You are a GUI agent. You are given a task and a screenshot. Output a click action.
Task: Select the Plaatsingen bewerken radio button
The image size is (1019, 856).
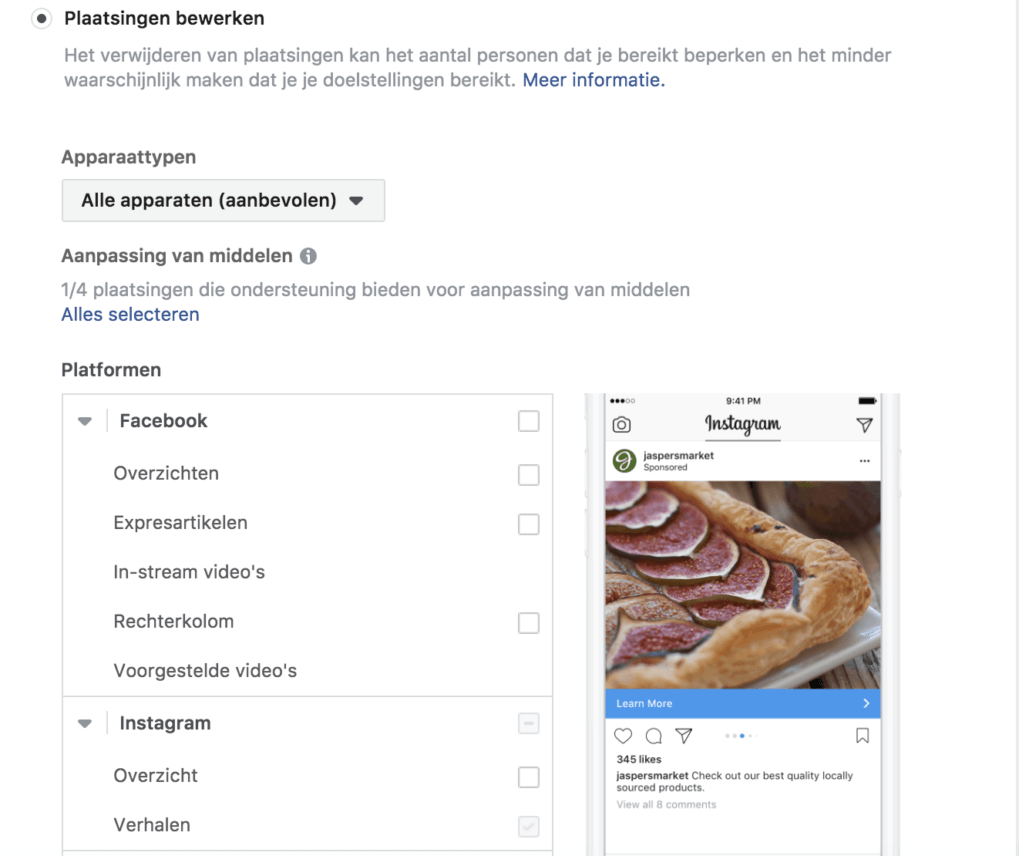pos(42,19)
